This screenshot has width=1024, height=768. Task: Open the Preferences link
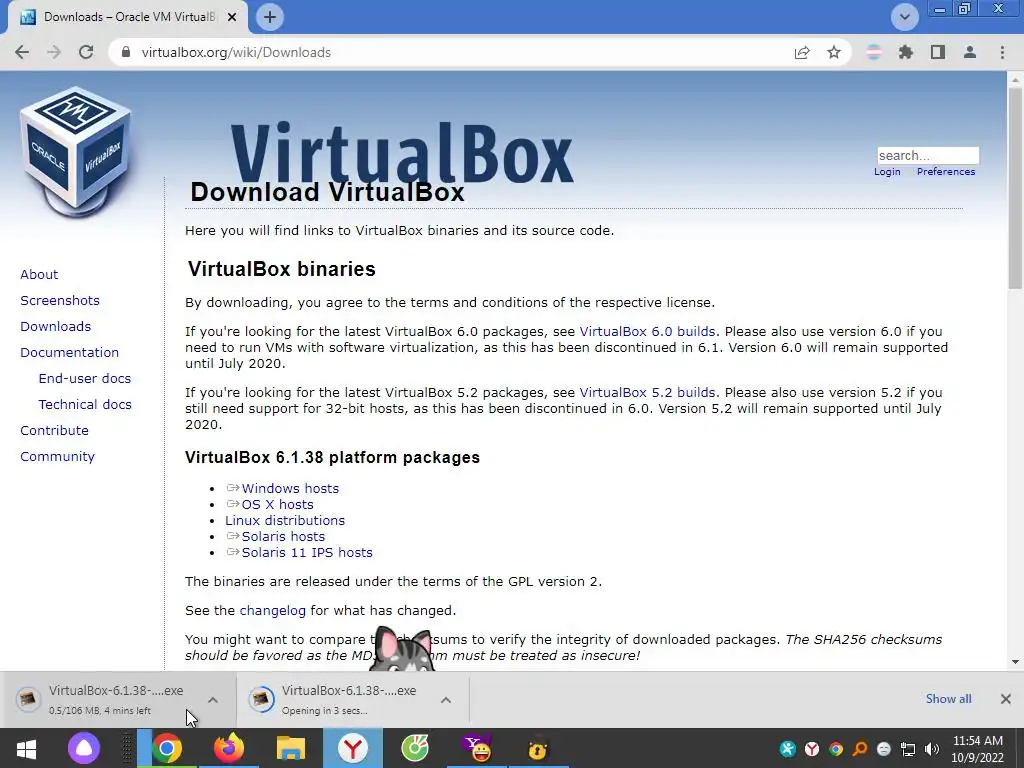point(946,172)
